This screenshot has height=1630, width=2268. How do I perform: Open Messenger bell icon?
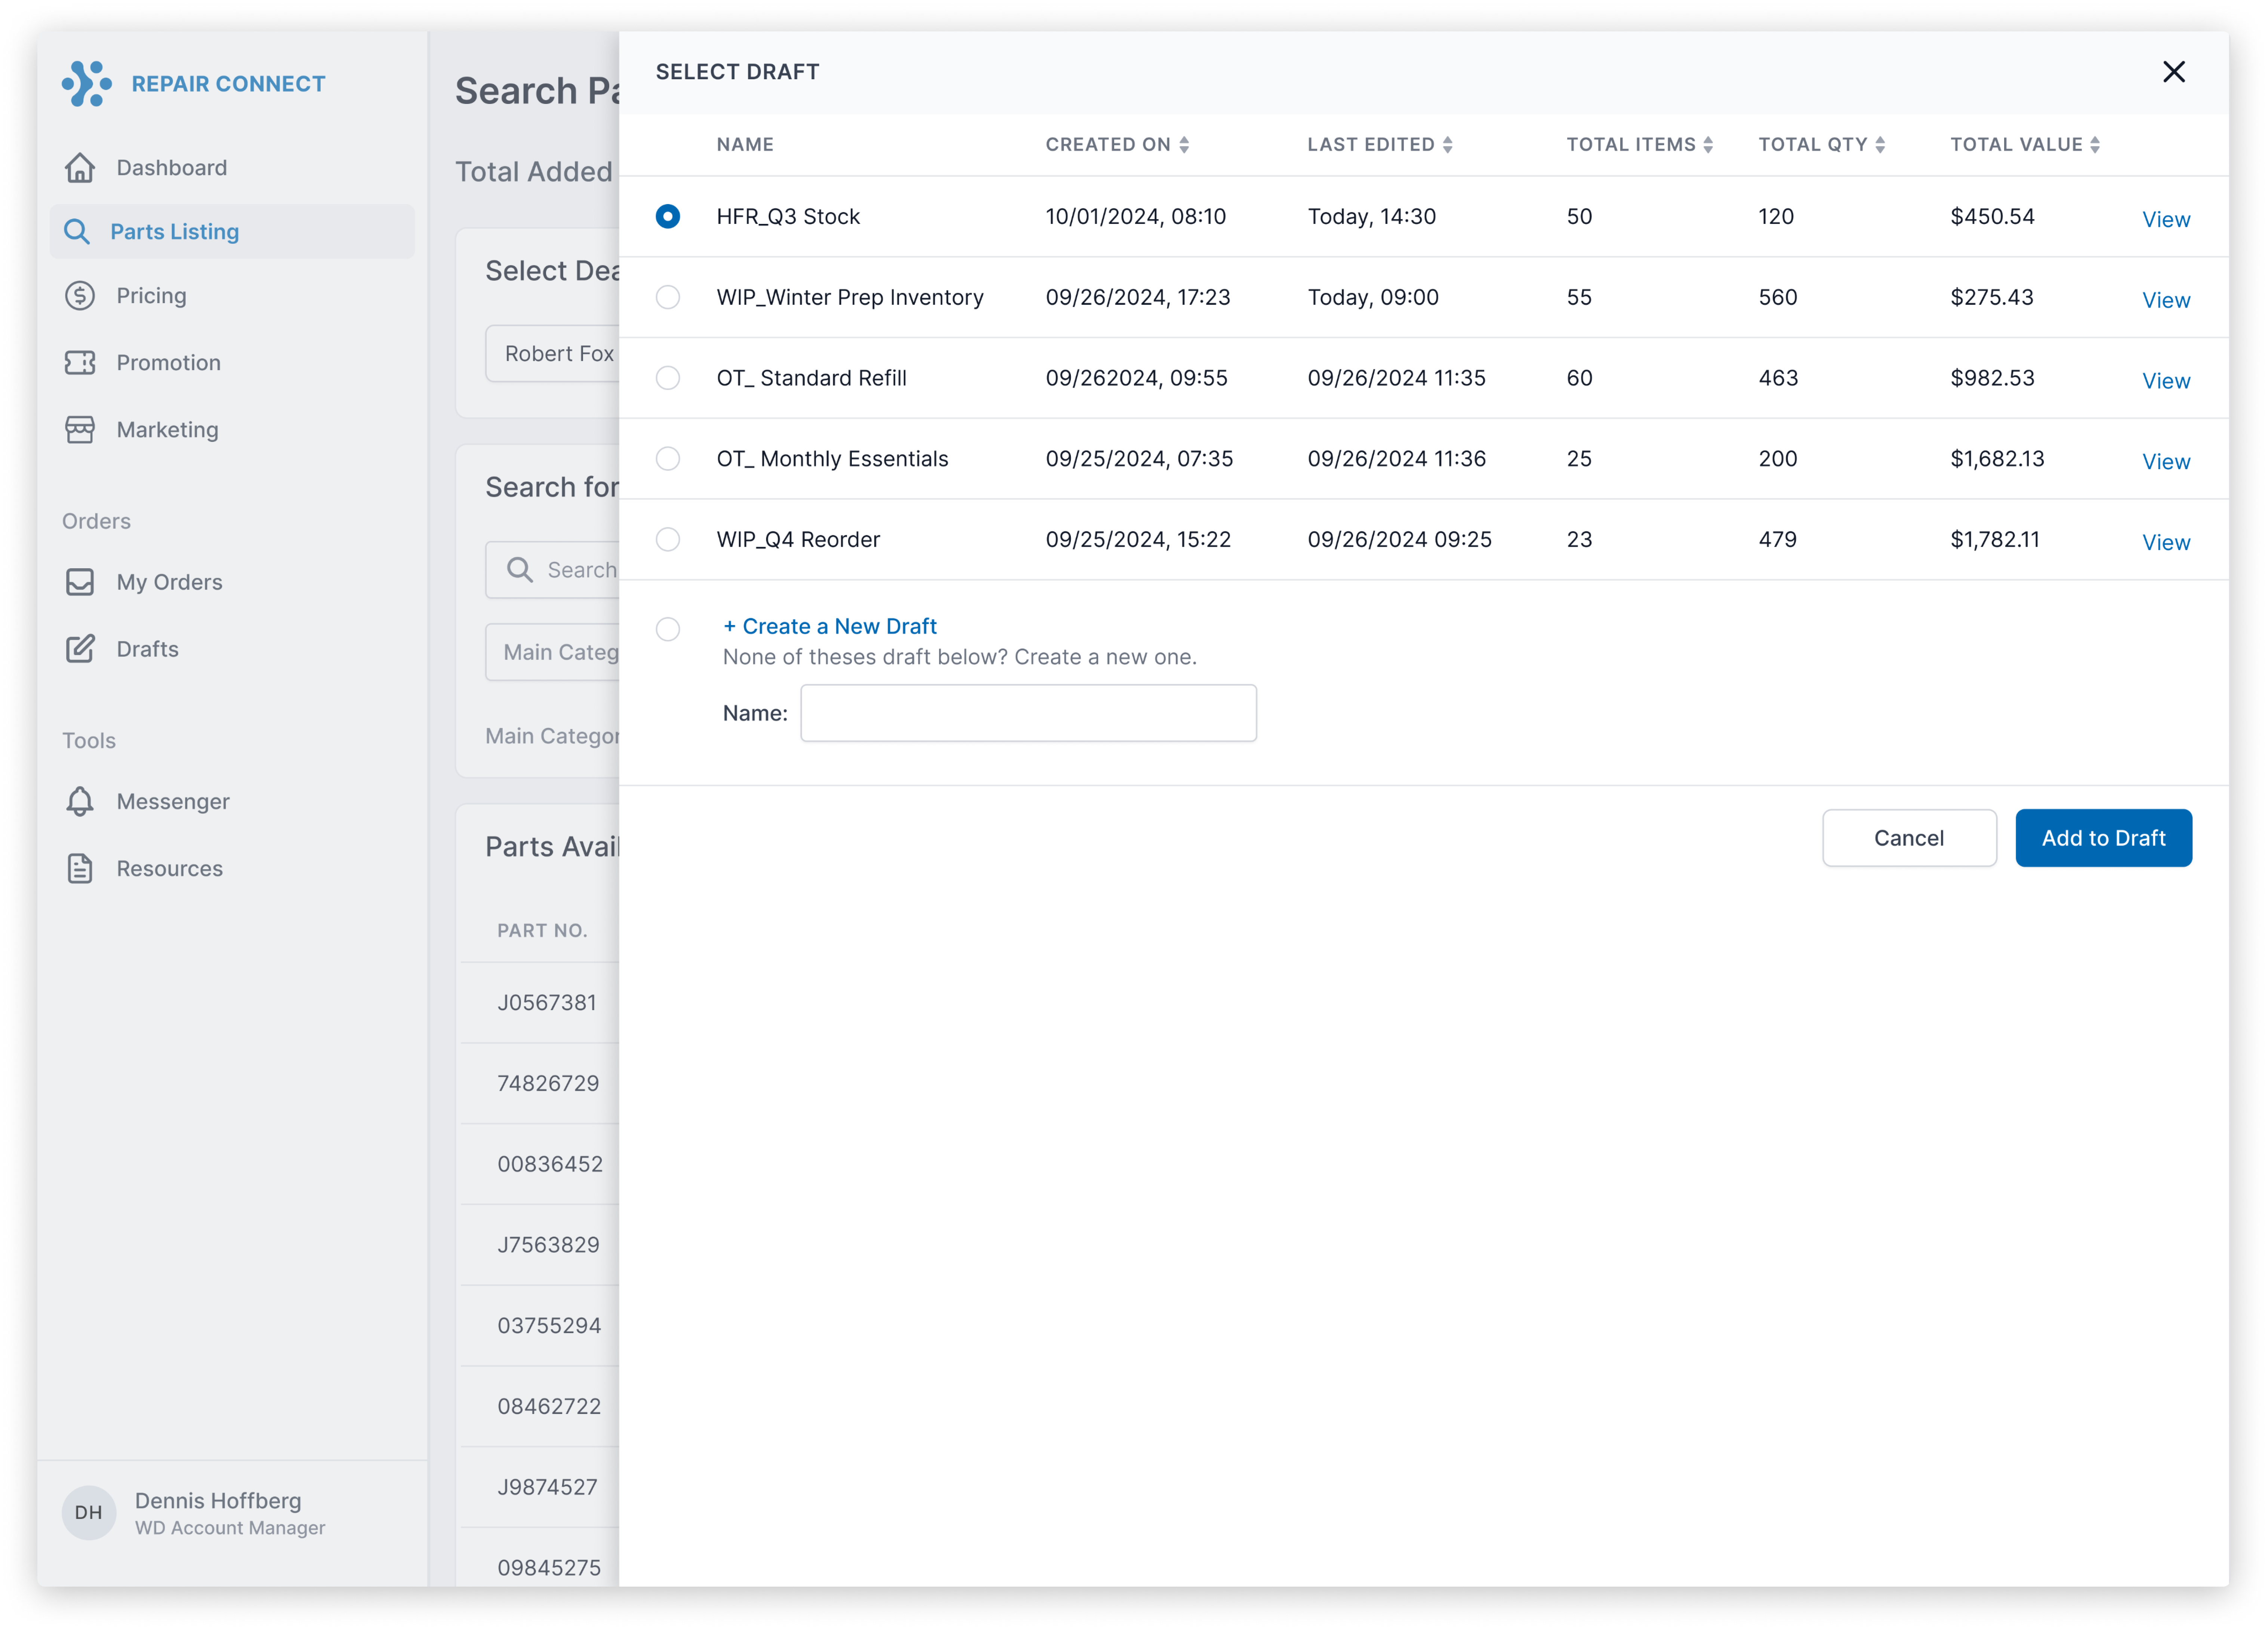80,802
